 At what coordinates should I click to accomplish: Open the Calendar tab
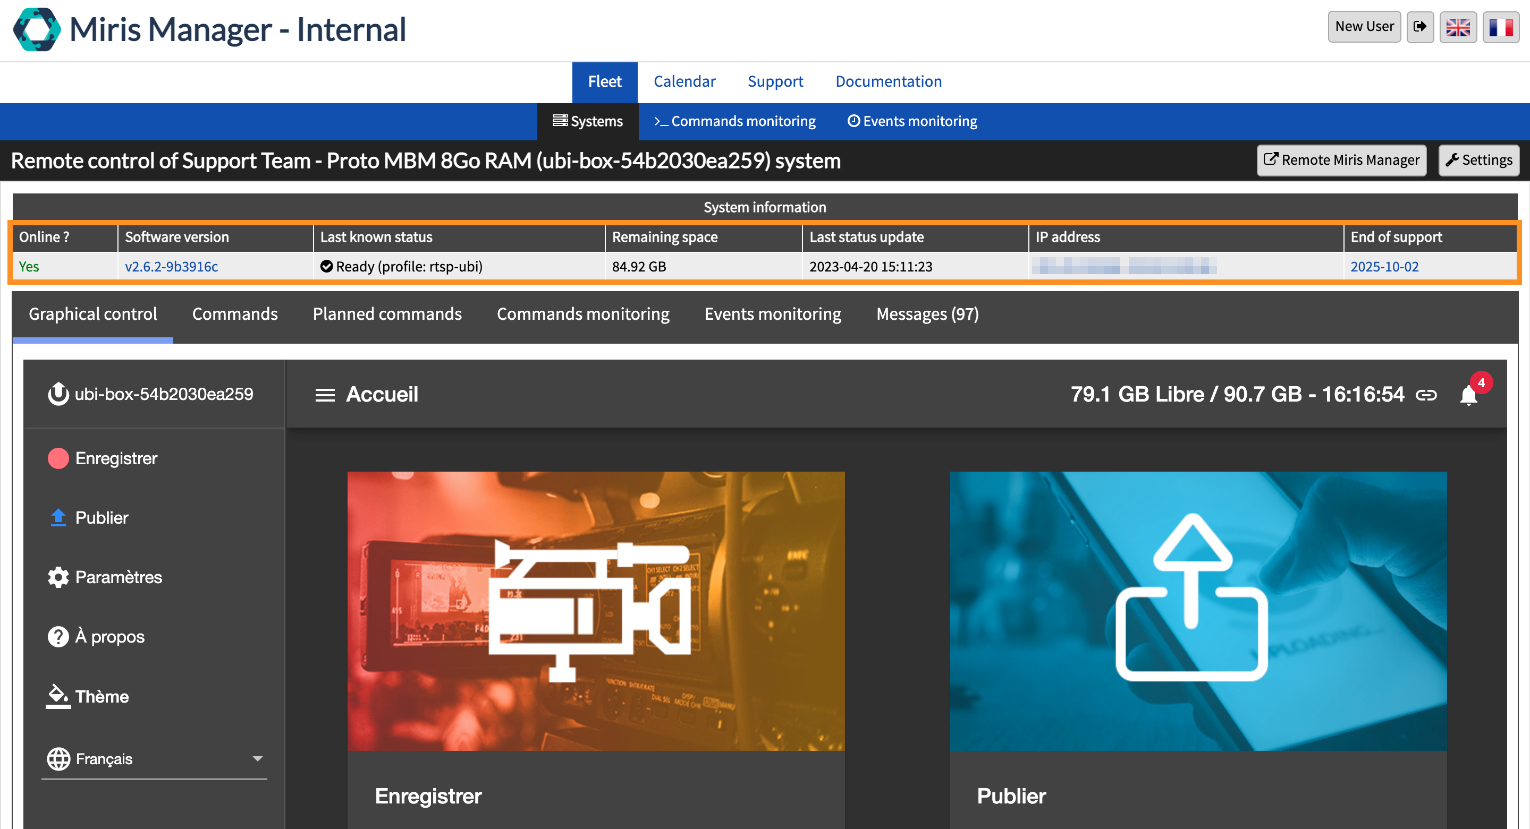[685, 82]
